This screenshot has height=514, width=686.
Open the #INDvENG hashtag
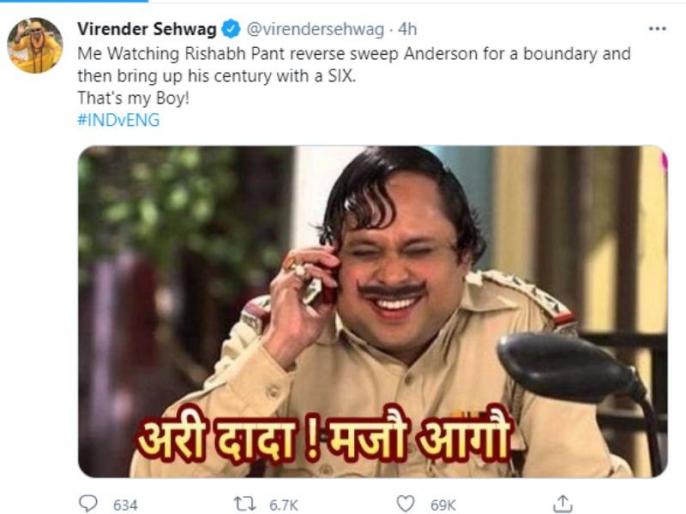tap(119, 120)
